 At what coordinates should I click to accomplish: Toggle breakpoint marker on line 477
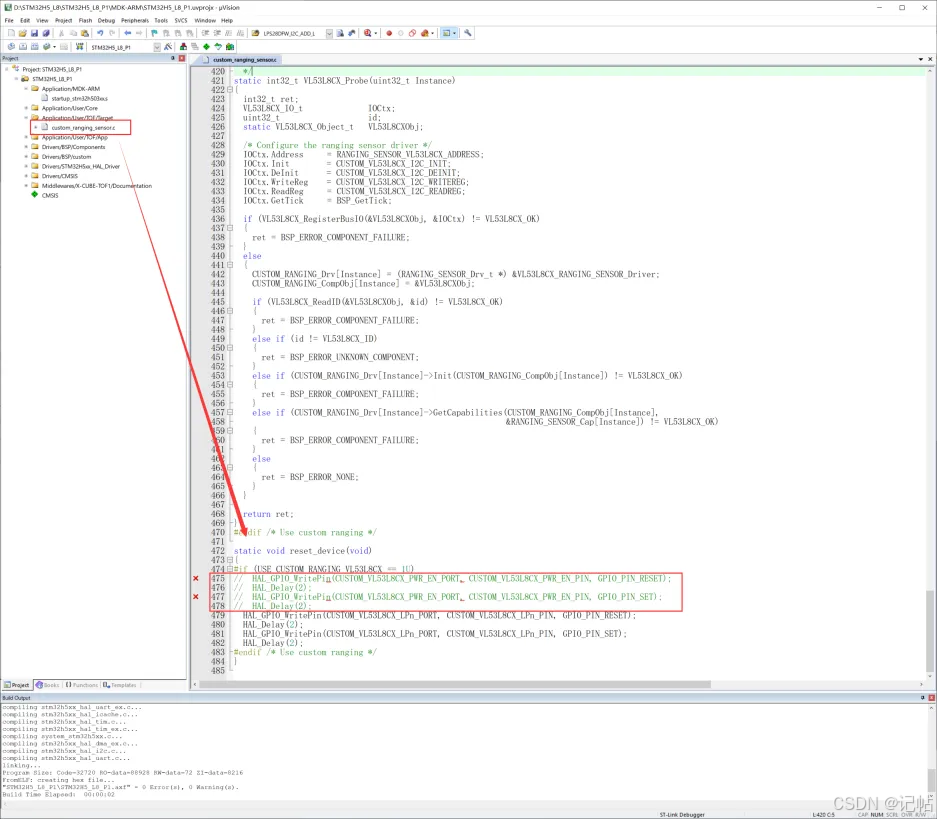196,597
